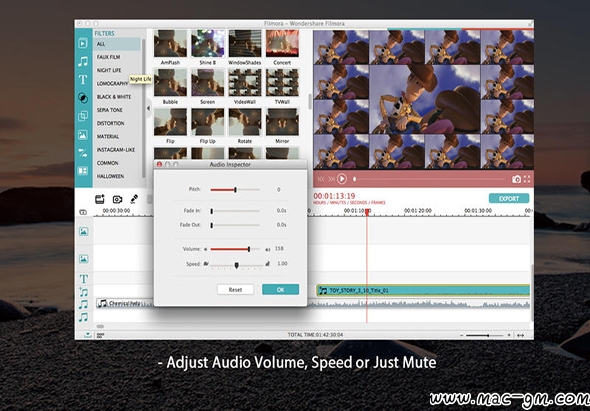This screenshot has width=590, height=411.
Task: Adjust the Volume slider handle
Action: [249, 249]
